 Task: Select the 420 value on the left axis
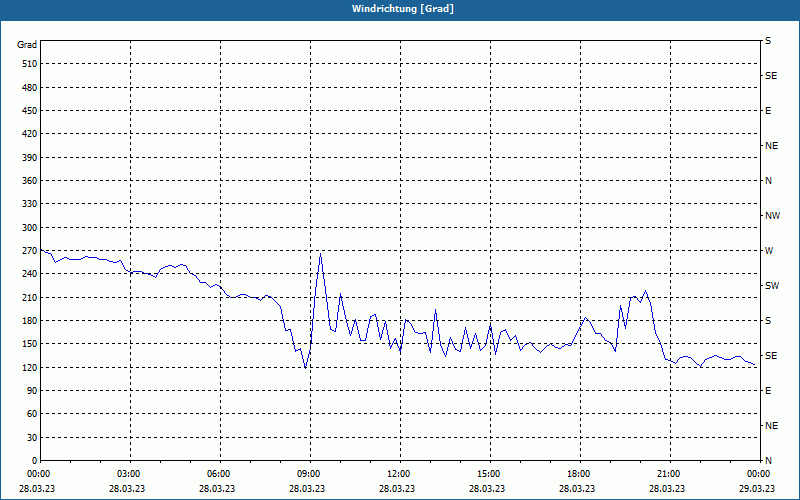30,134
